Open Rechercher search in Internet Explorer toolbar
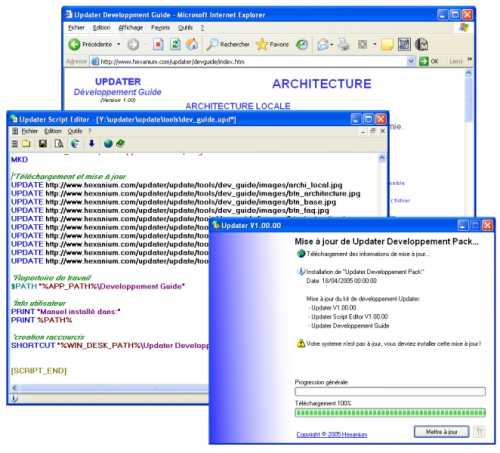This screenshot has height=453, width=500. click(228, 44)
